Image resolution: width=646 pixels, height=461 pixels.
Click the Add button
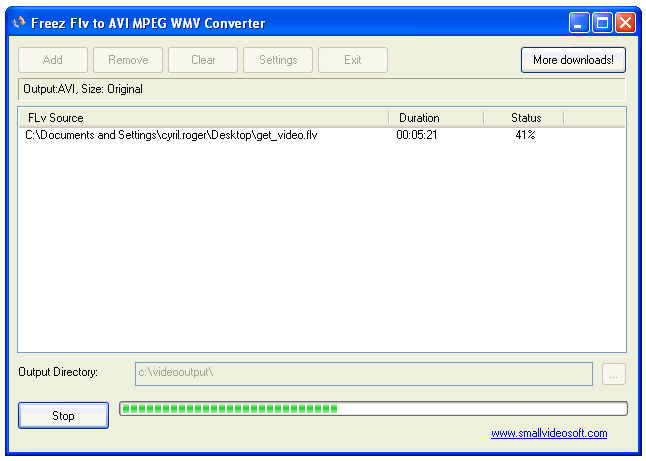click(53, 60)
